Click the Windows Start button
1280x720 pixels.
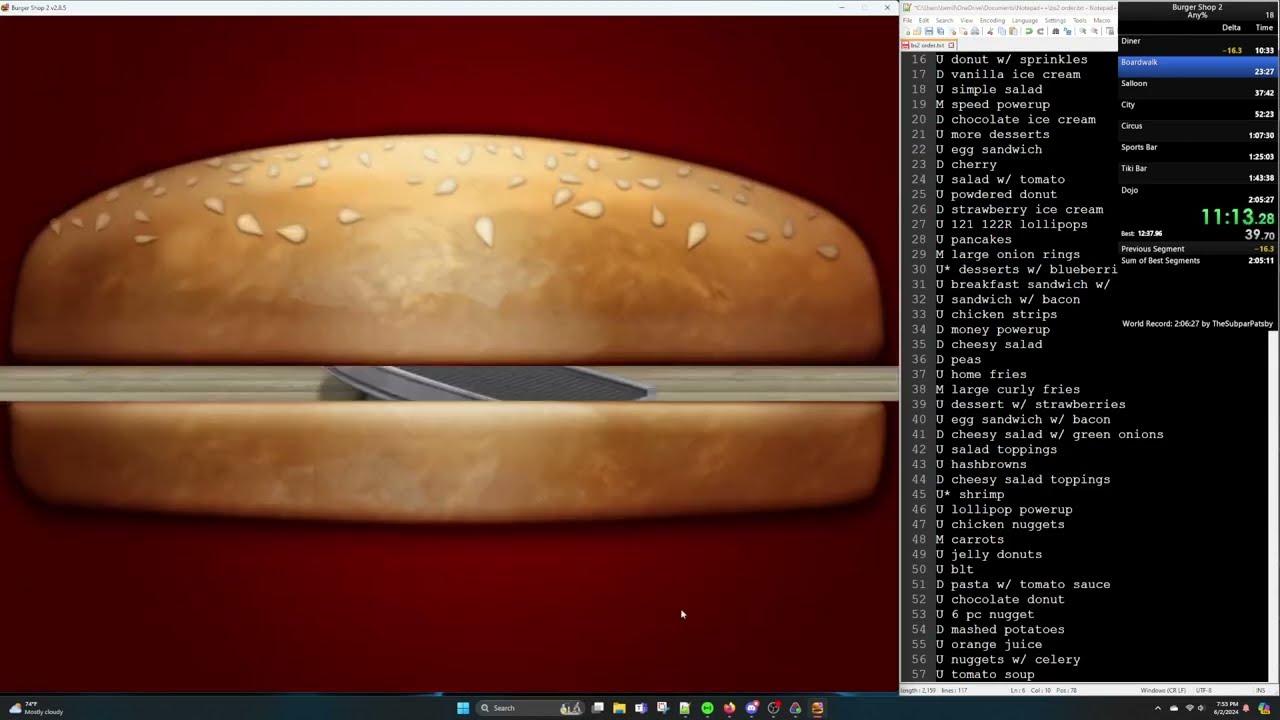pos(463,708)
